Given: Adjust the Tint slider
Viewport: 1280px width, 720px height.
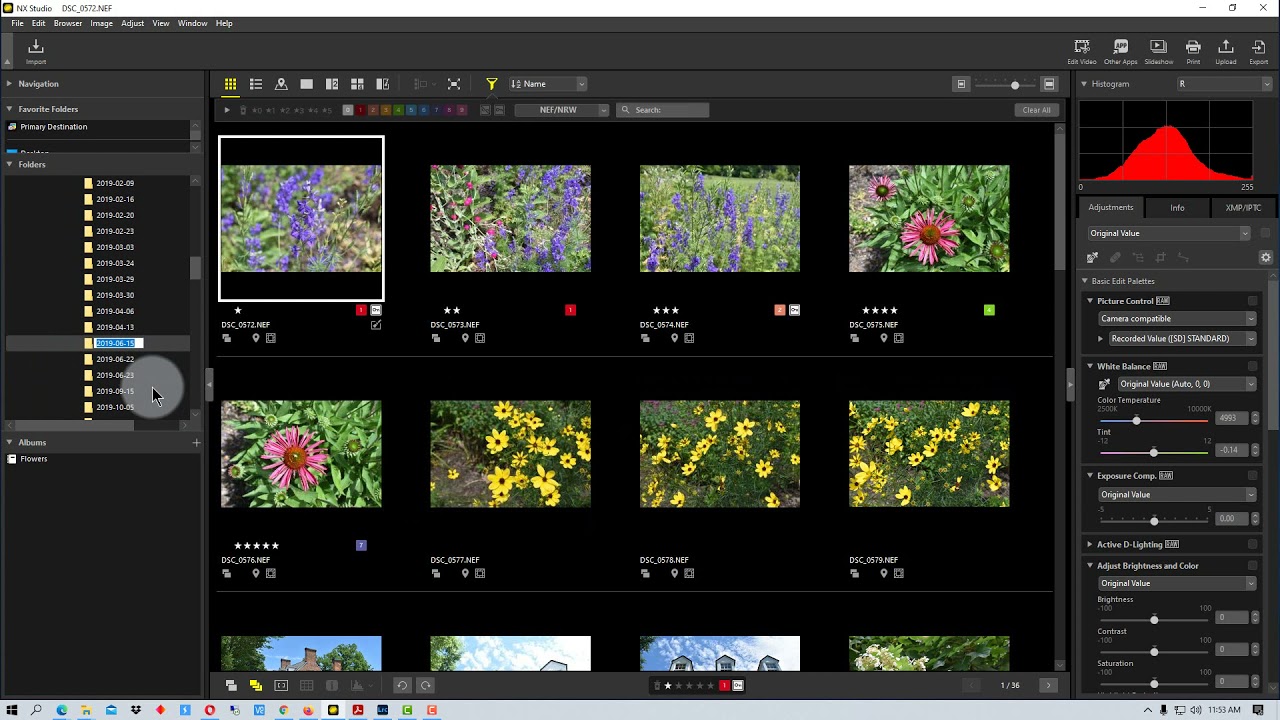Looking at the screenshot, I should tap(1153, 452).
